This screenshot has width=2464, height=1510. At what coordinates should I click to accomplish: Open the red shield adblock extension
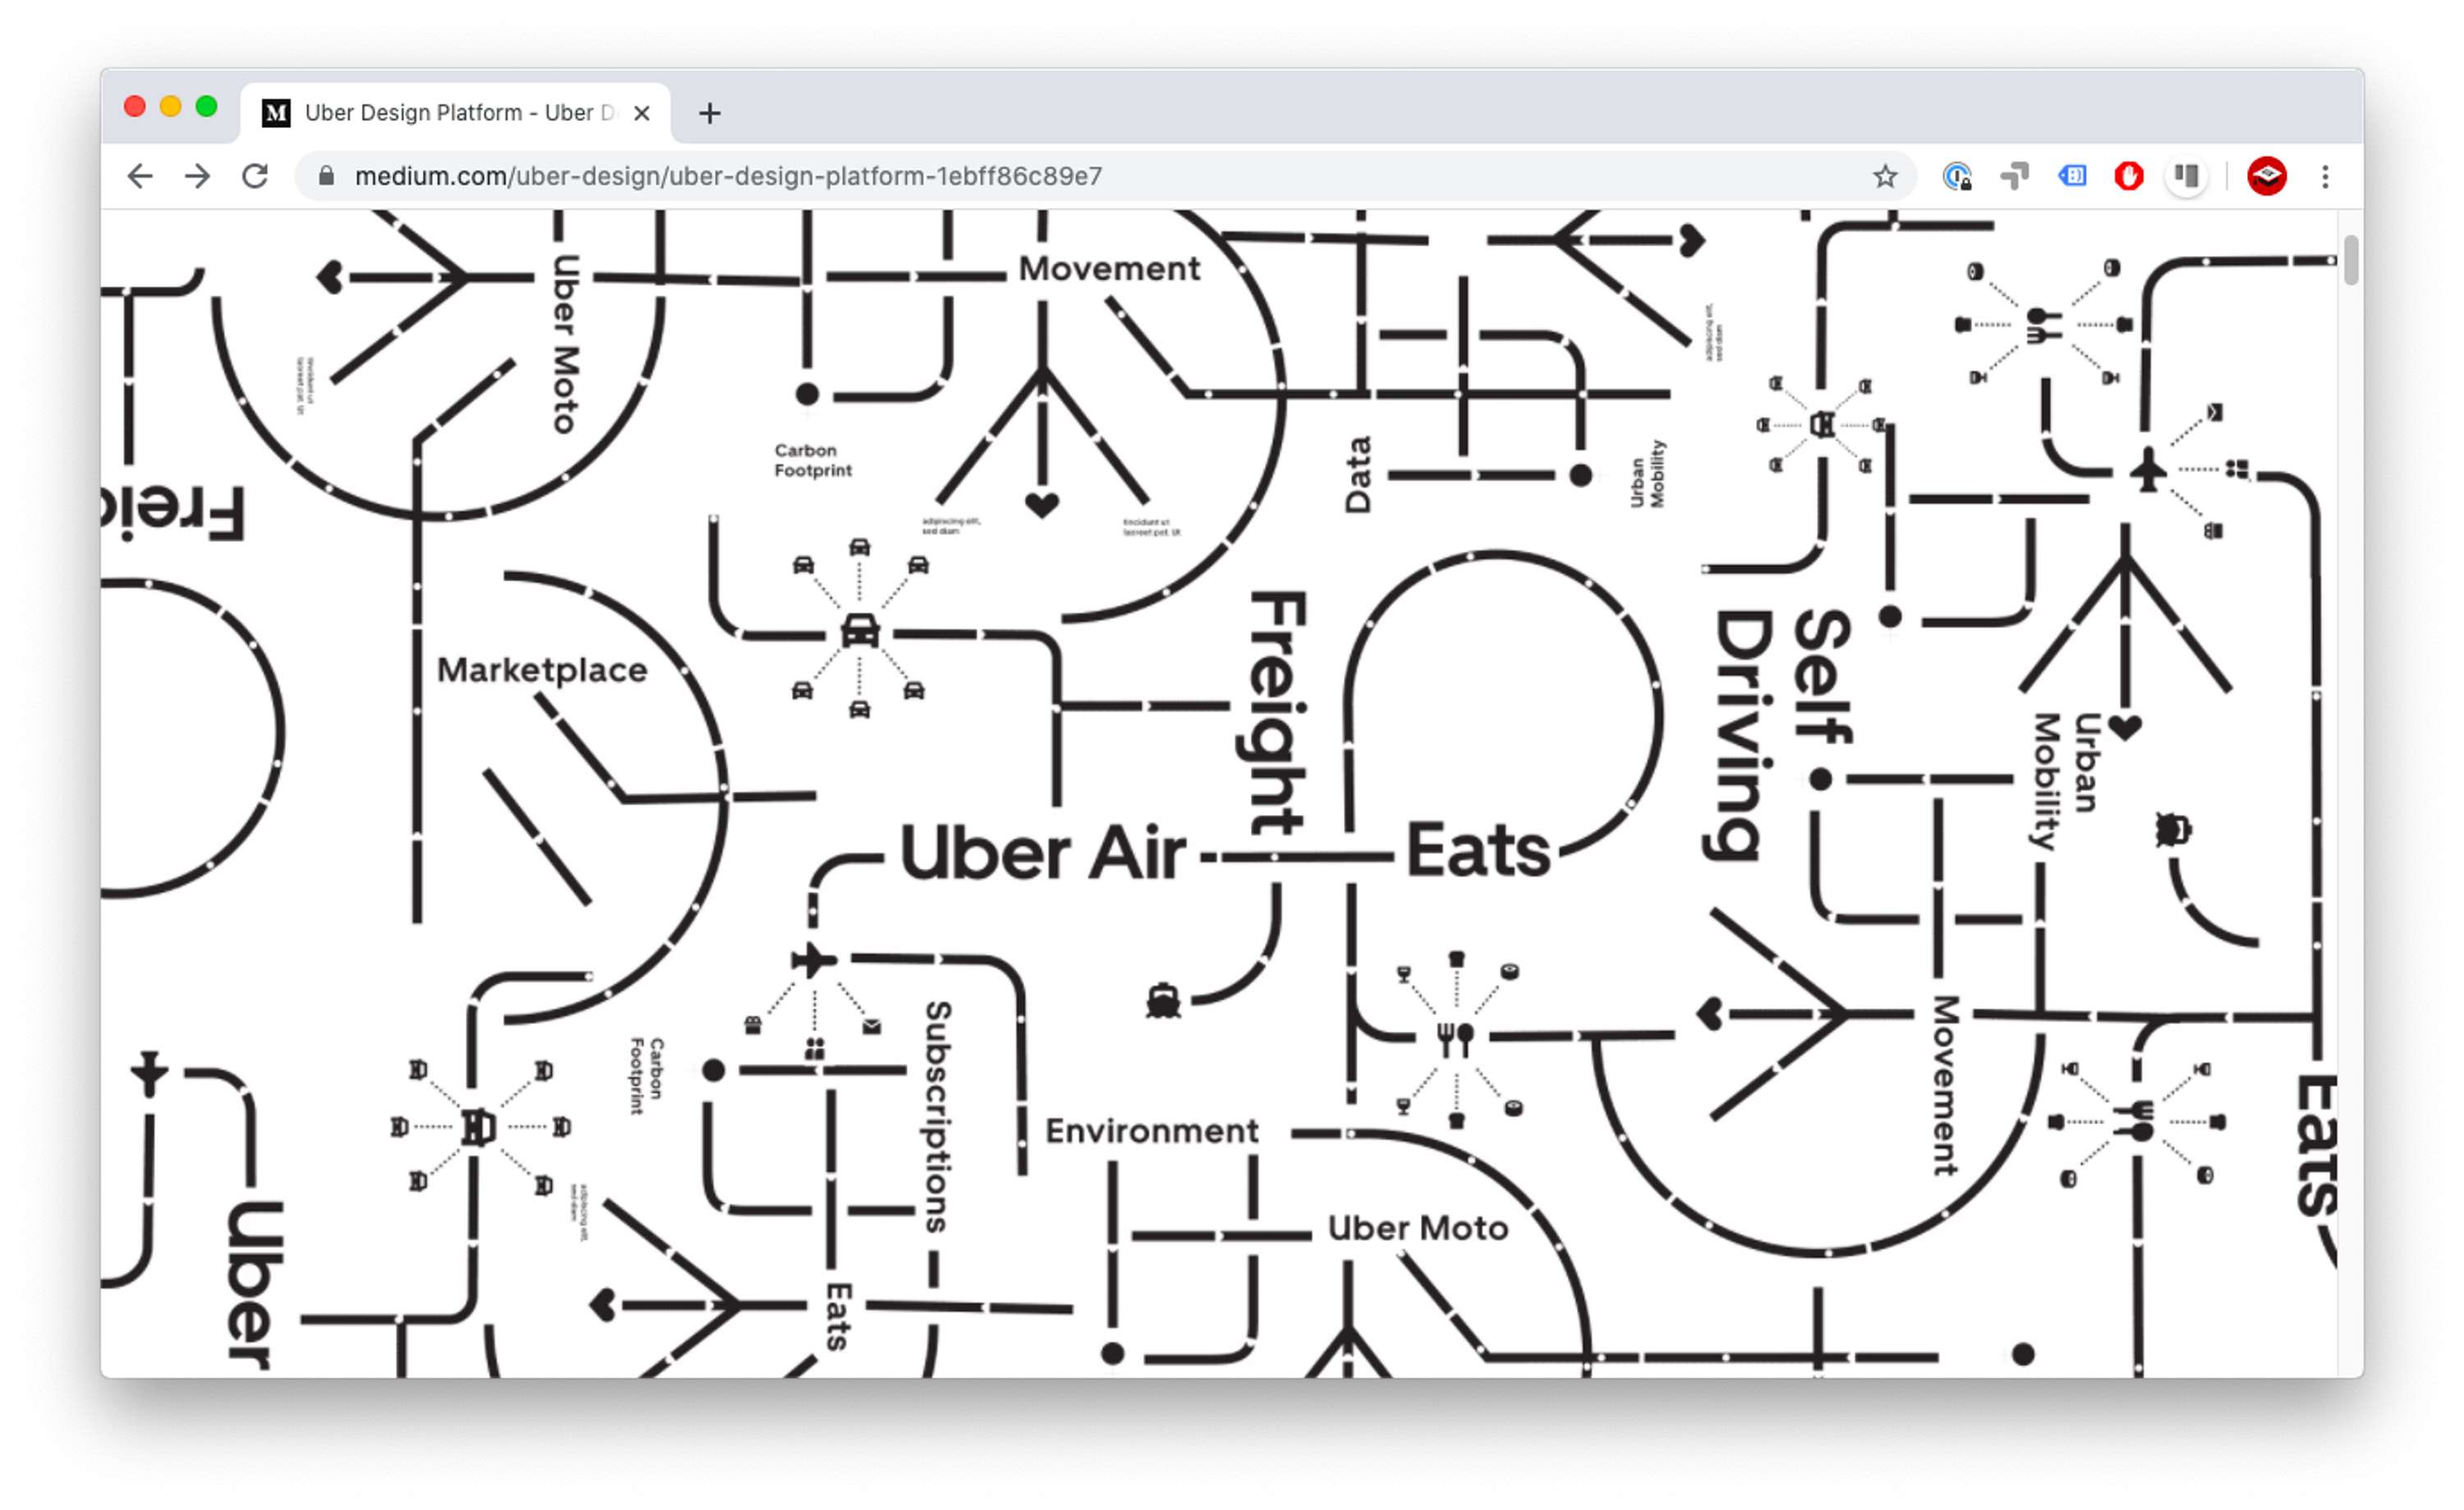(x=2129, y=176)
